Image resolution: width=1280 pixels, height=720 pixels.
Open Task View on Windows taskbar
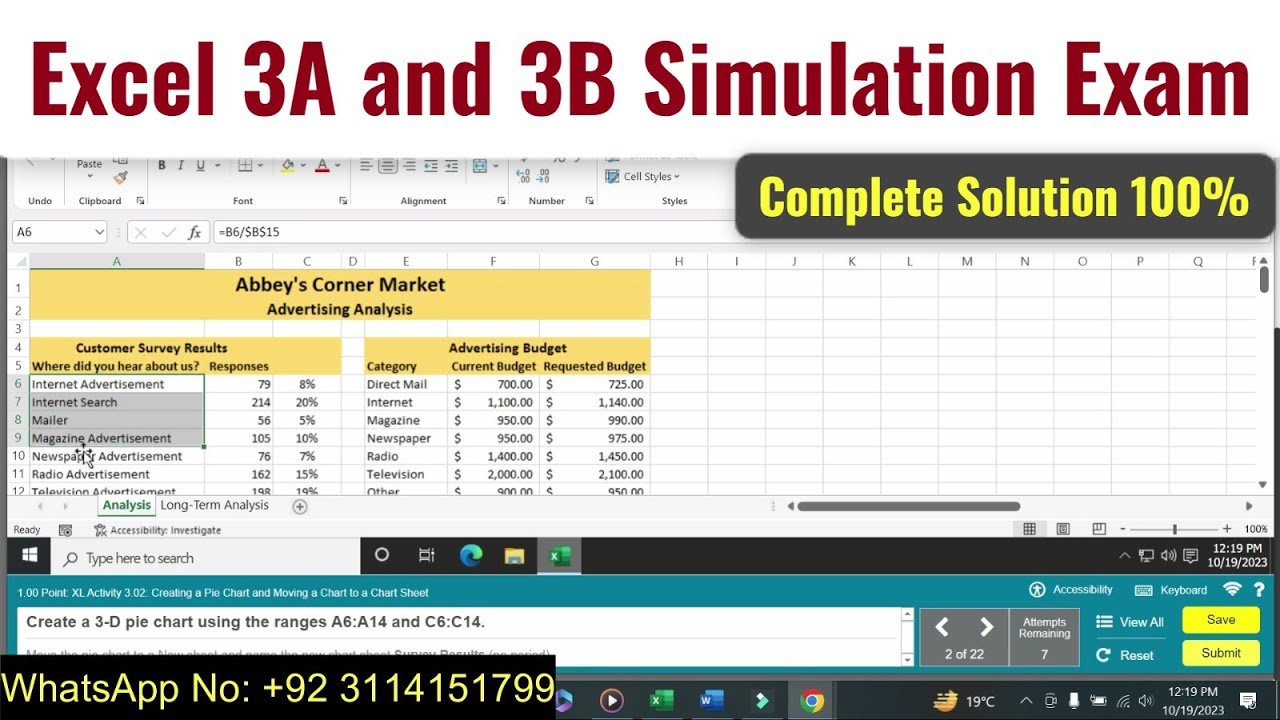pyautogui.click(x=426, y=556)
